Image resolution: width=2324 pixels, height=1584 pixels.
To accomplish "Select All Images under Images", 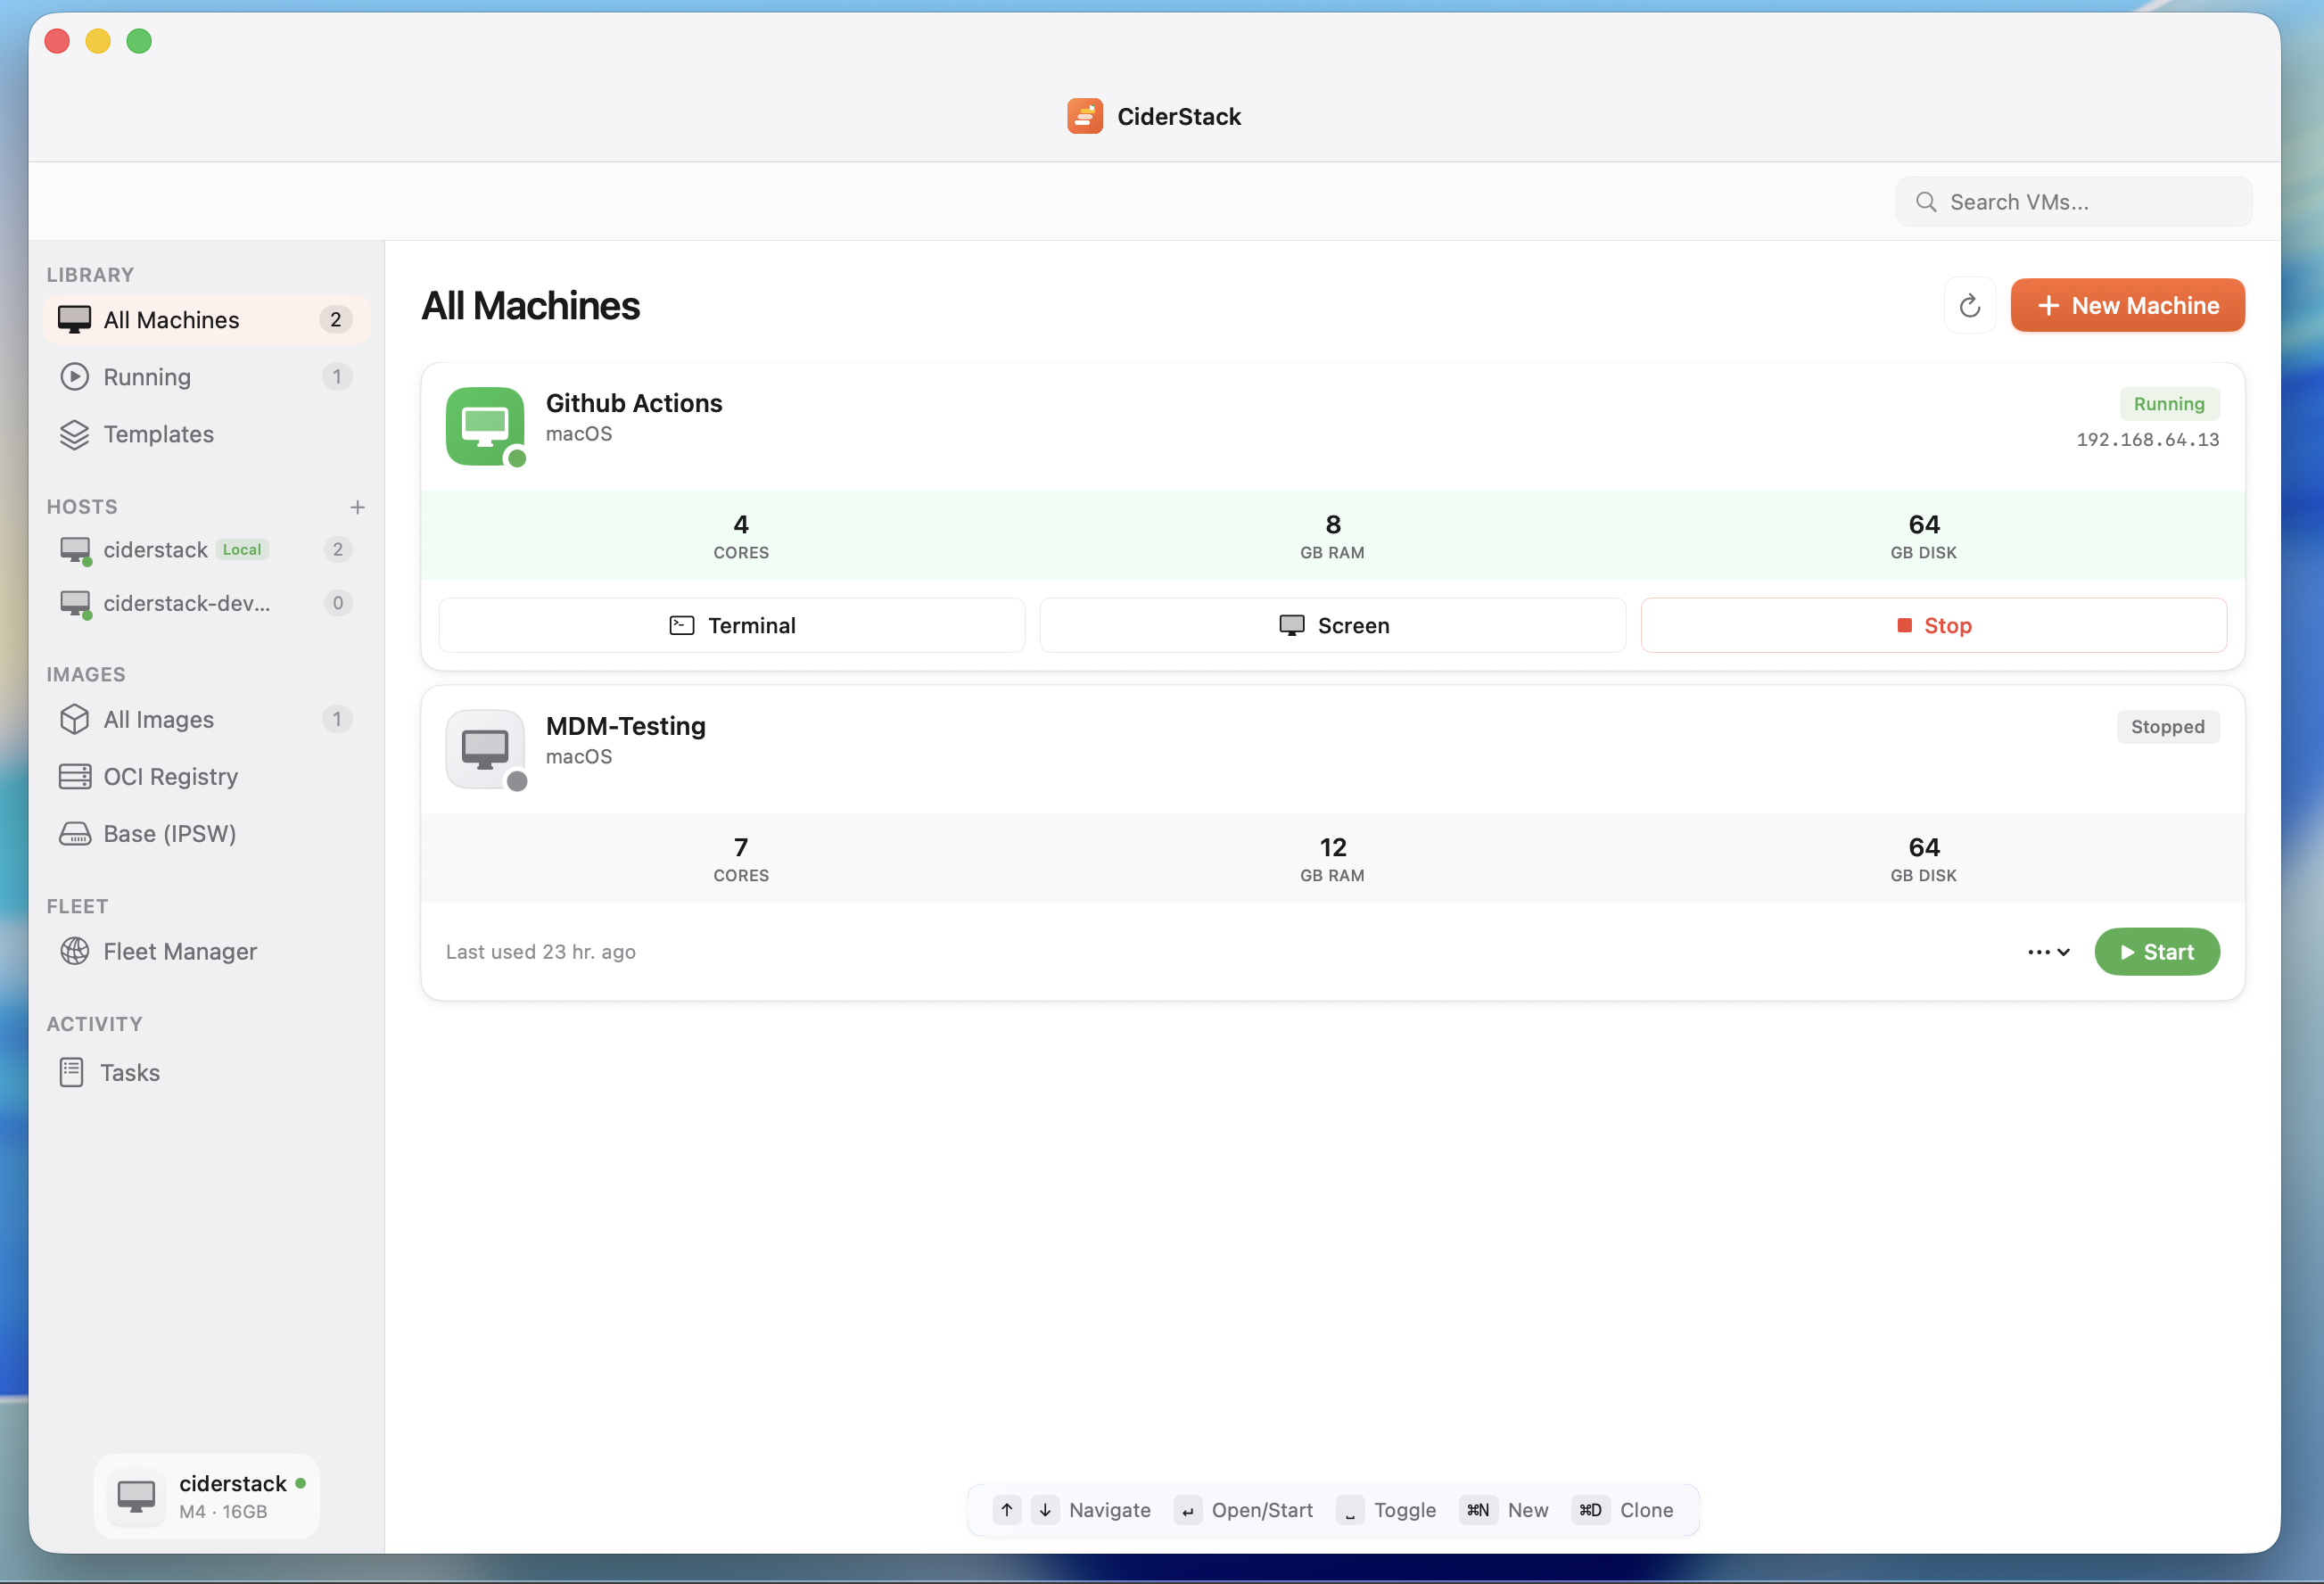I will click(158, 719).
